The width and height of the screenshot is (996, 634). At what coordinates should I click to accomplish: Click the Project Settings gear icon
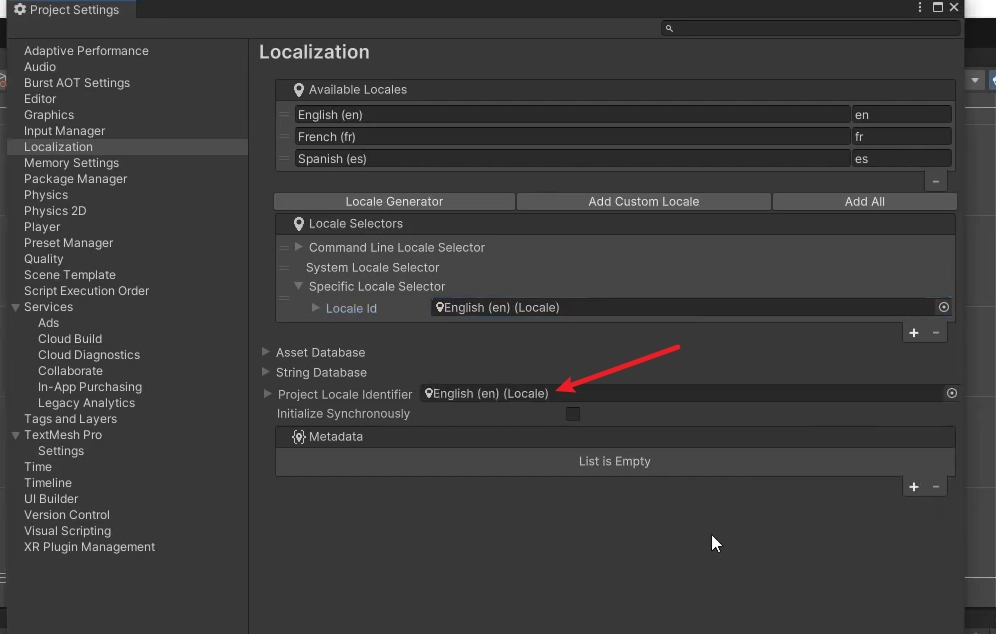coord(20,10)
